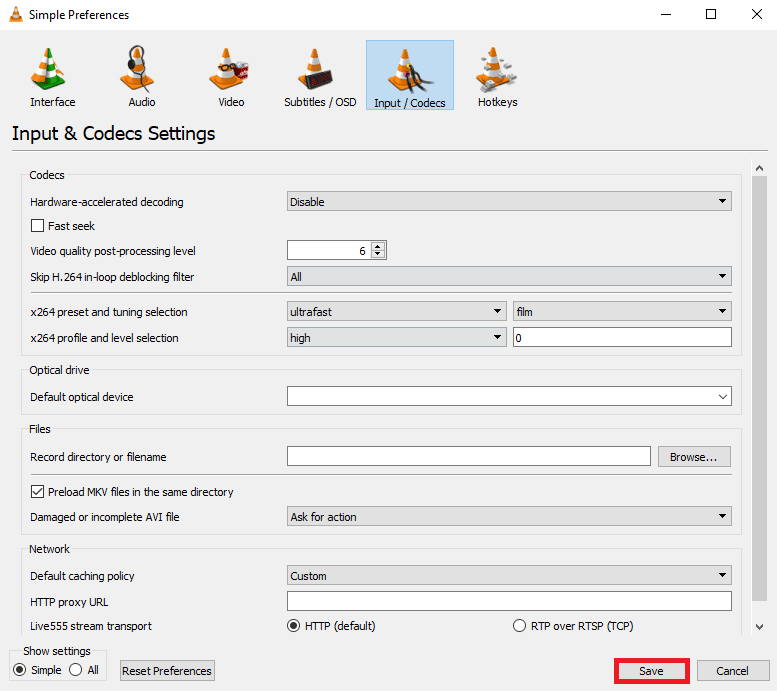Open the Hotkeys preferences icon

click(496, 70)
